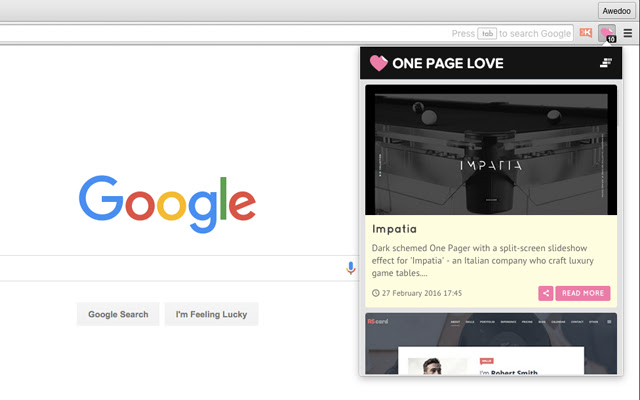Click the clock icon beside the date
The height and width of the screenshot is (400, 640).
(x=376, y=293)
